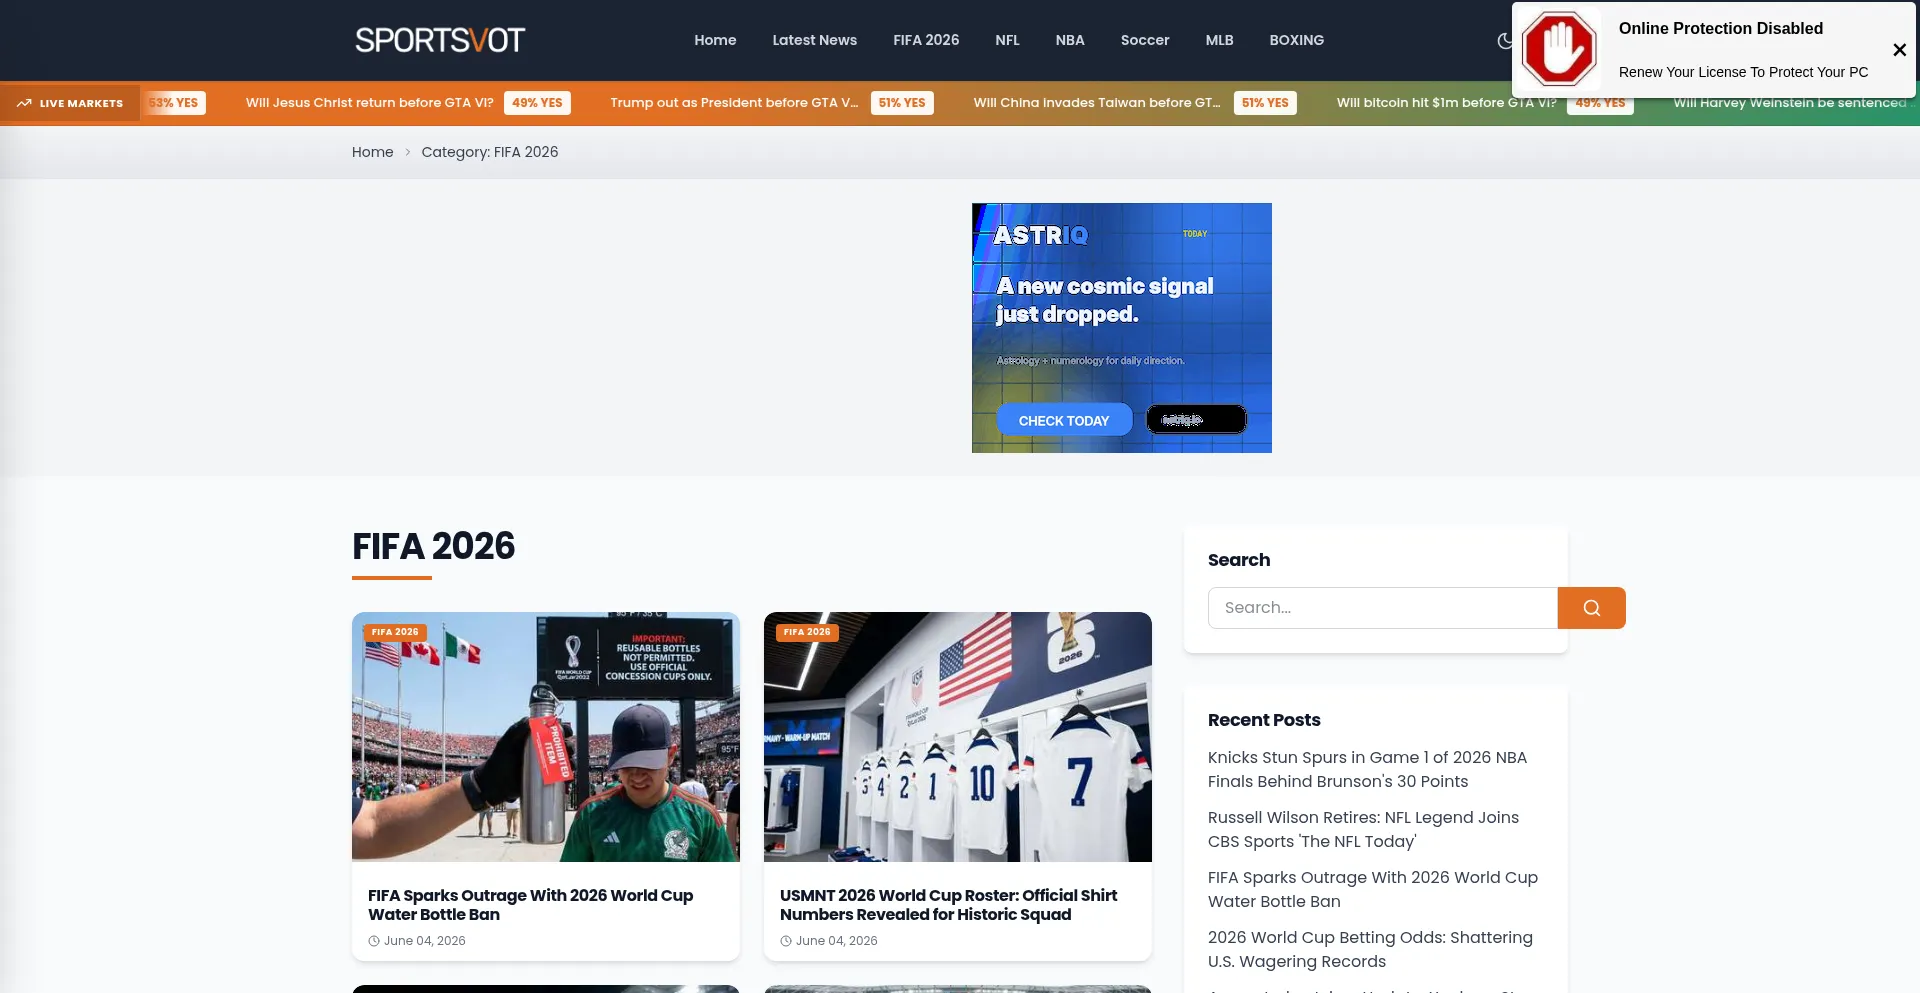Click 'Category: FIFA 2026' breadcrumb text
This screenshot has width=1920, height=993.
(x=490, y=152)
